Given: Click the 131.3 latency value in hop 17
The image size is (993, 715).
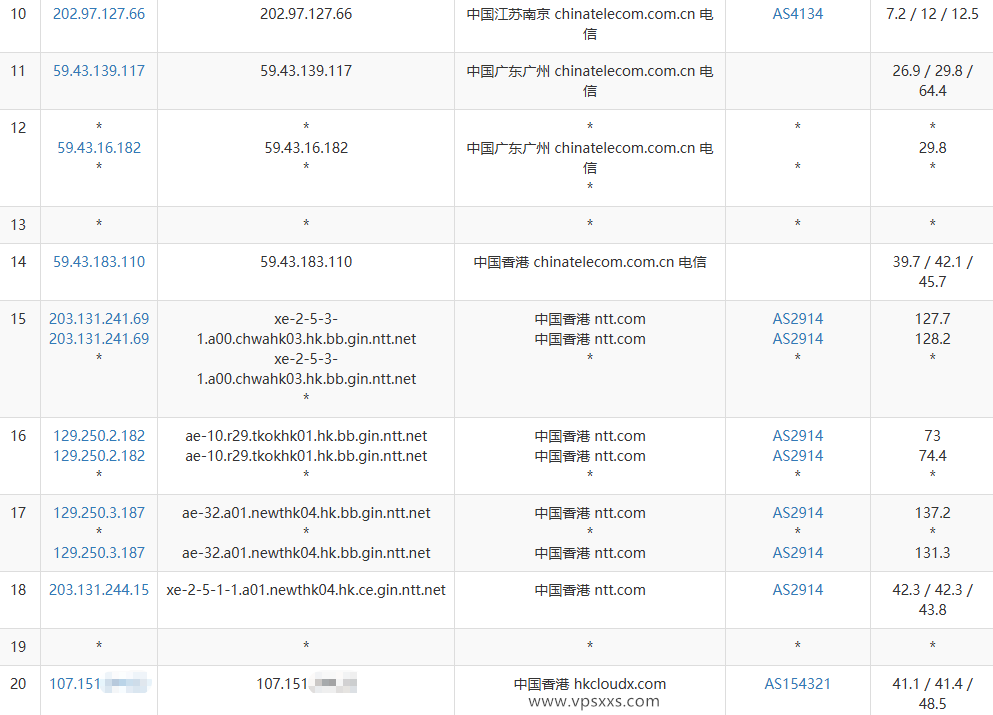Looking at the screenshot, I should (x=932, y=553).
